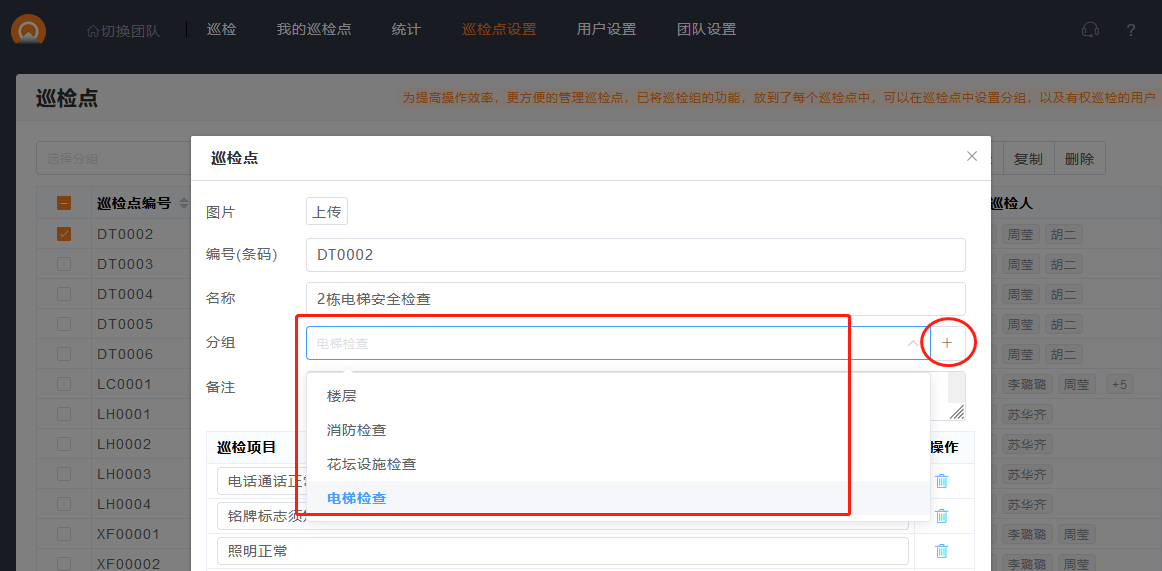Click the plus icon beside group field
Image resolution: width=1162 pixels, height=571 pixels.
point(947,343)
